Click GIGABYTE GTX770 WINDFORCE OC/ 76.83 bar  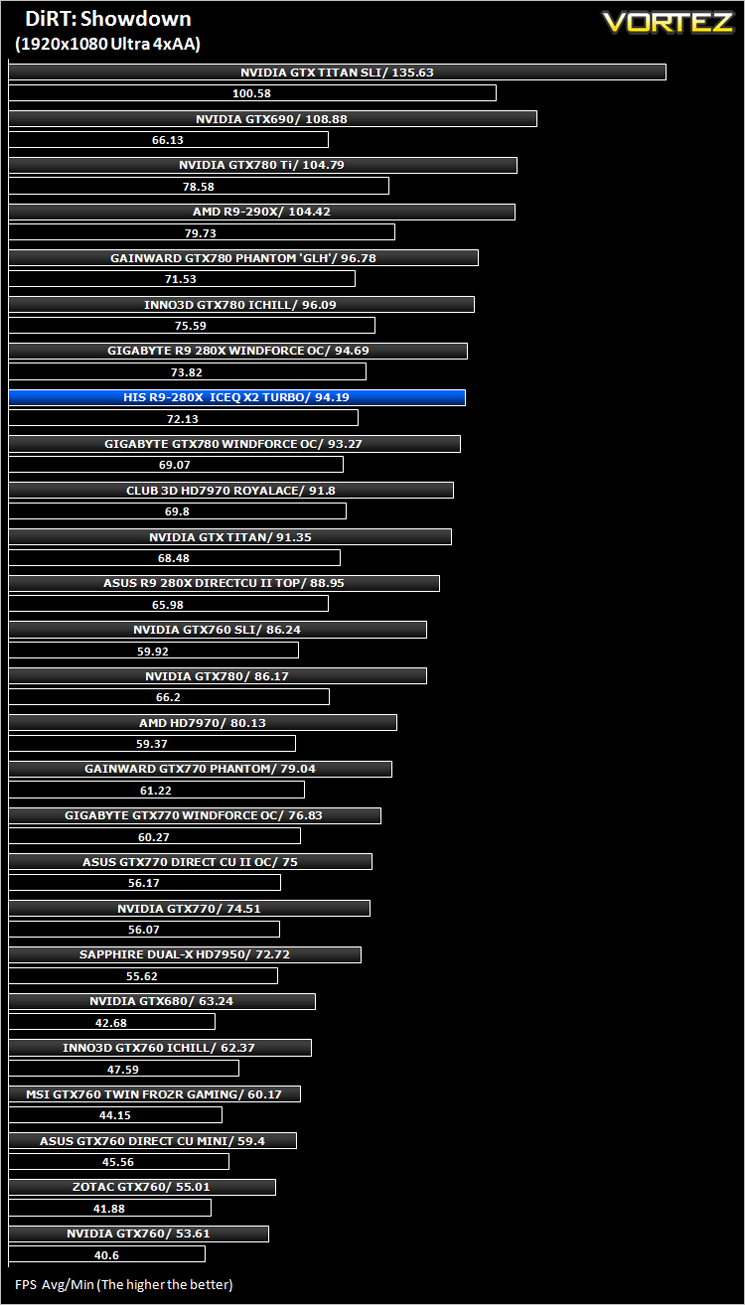[194, 816]
